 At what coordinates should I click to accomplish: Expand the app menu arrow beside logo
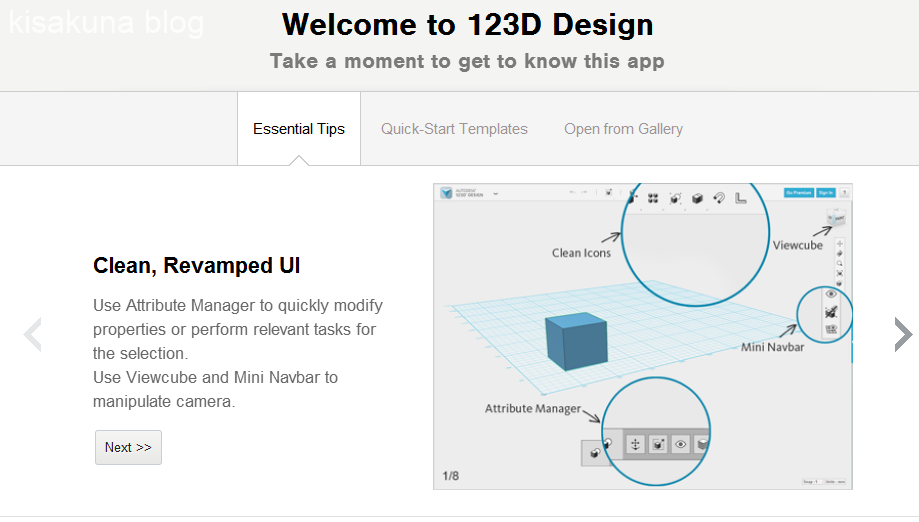[496, 193]
